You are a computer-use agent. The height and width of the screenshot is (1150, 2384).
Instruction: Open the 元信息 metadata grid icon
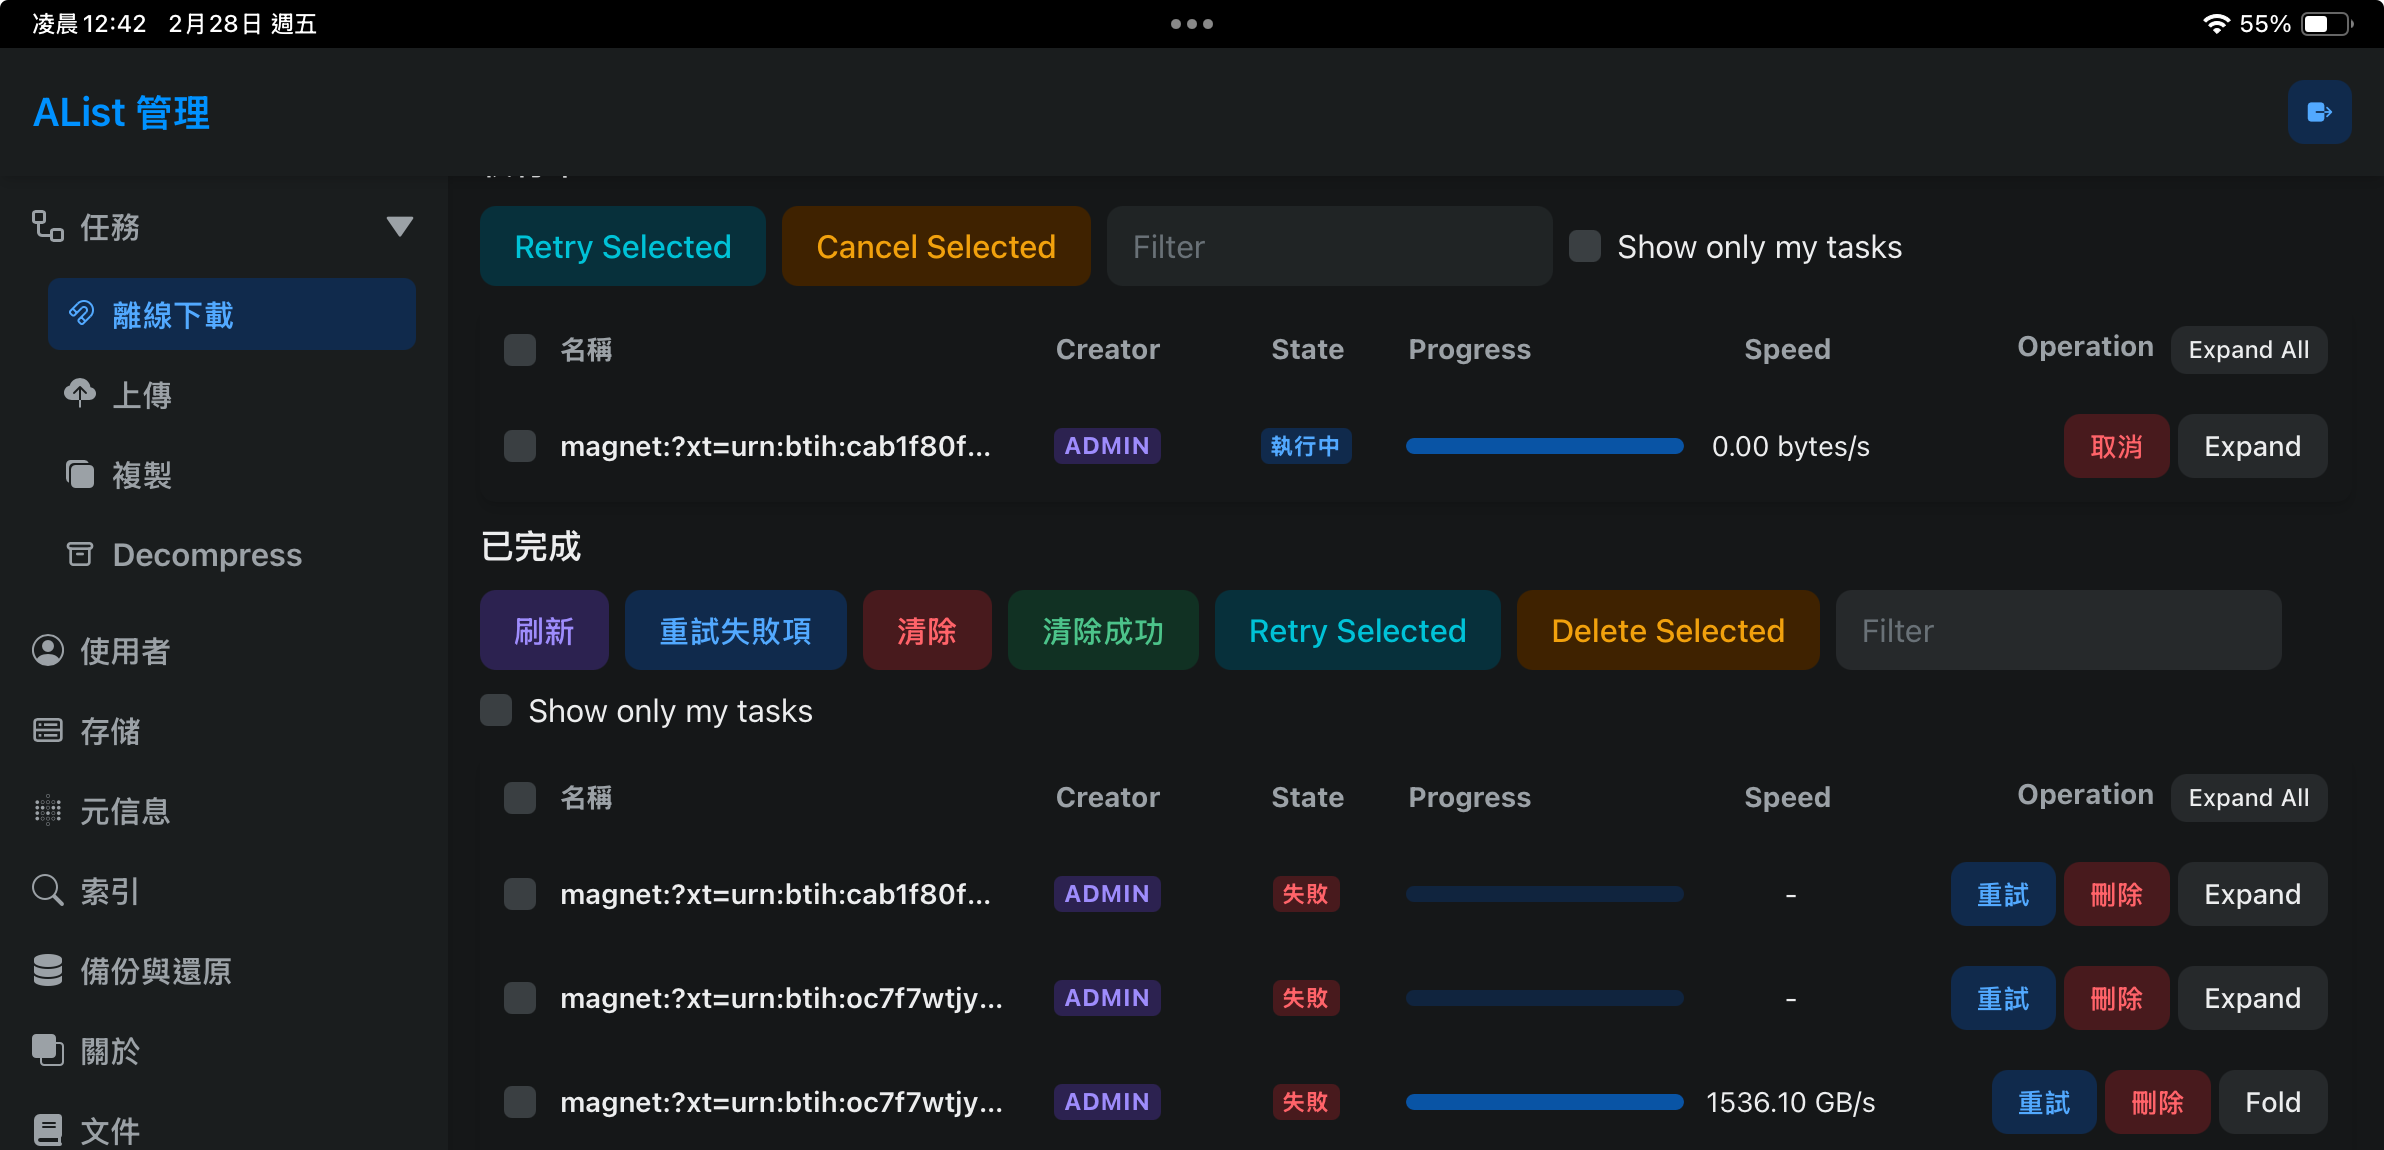48,811
